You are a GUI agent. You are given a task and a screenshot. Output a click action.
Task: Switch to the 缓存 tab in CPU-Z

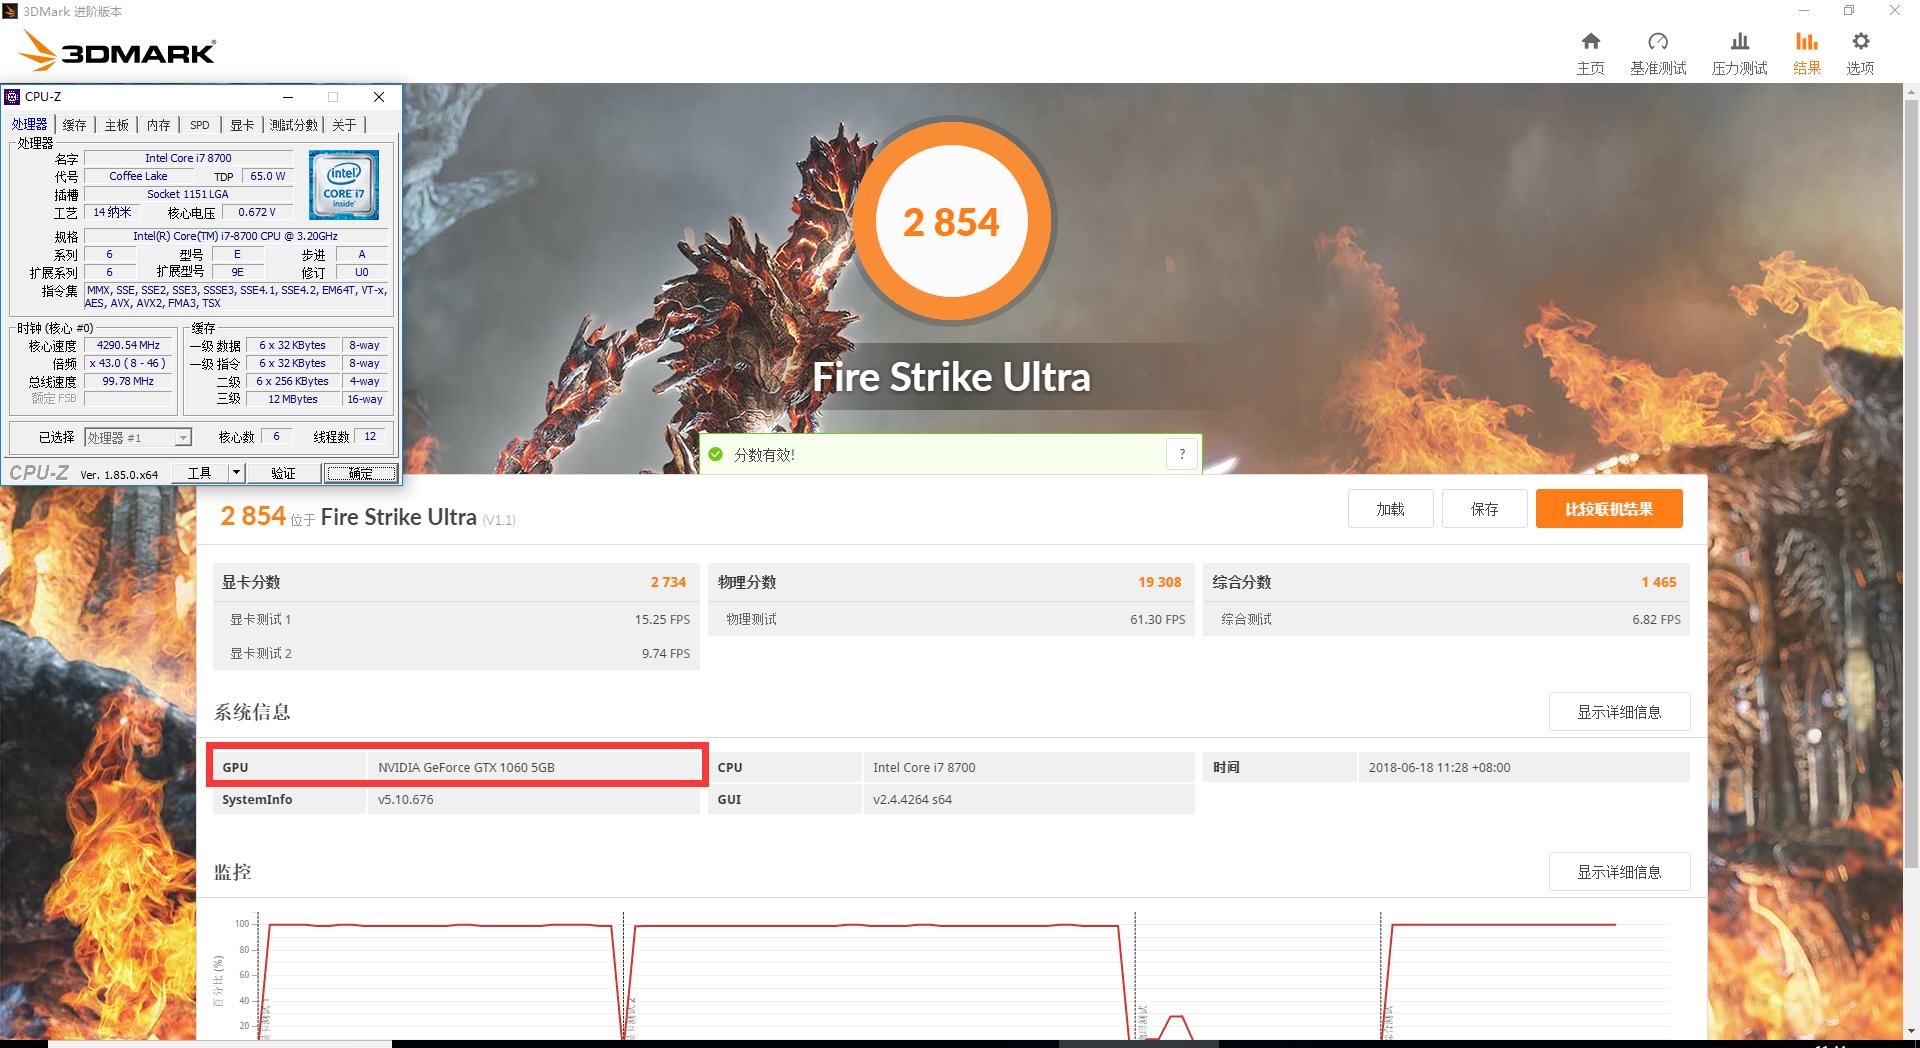[x=74, y=124]
